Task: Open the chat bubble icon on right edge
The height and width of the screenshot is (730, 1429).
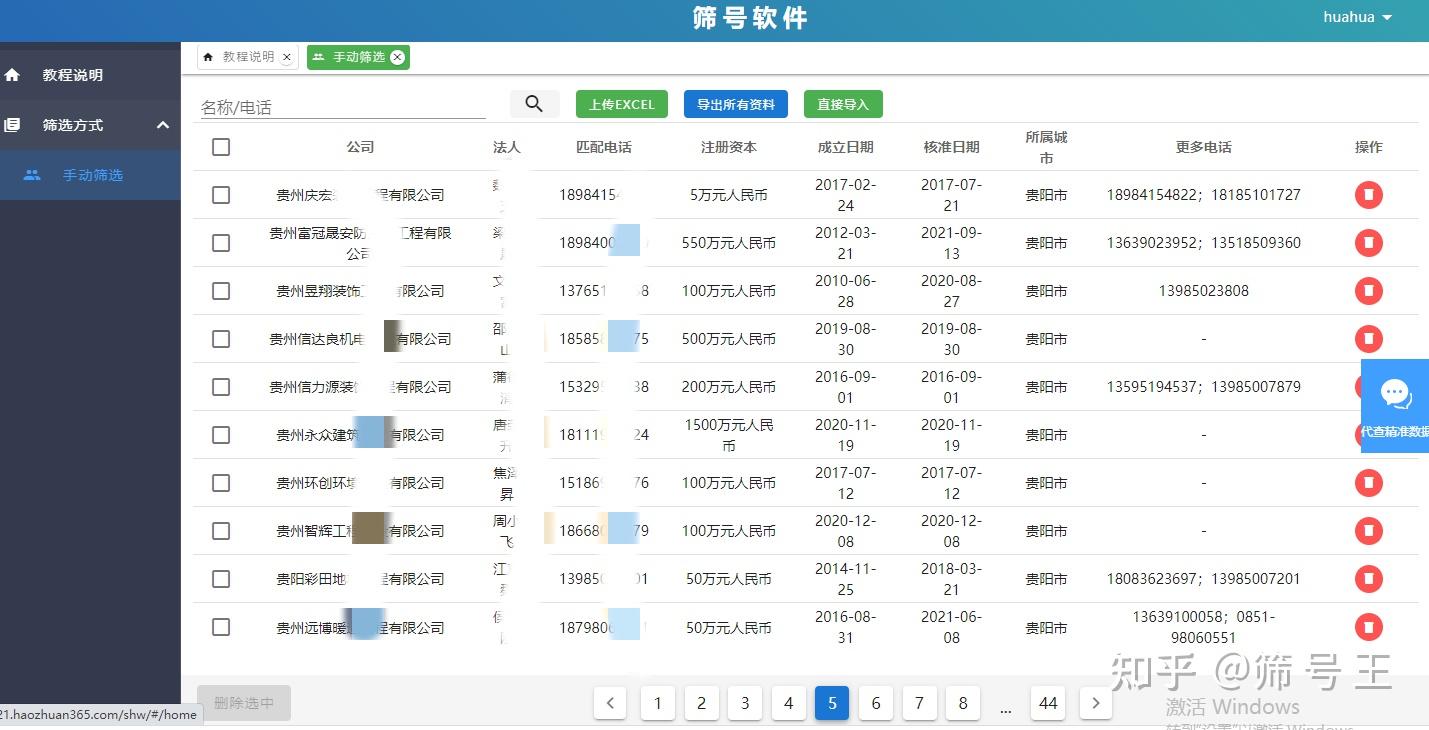Action: click(1395, 393)
